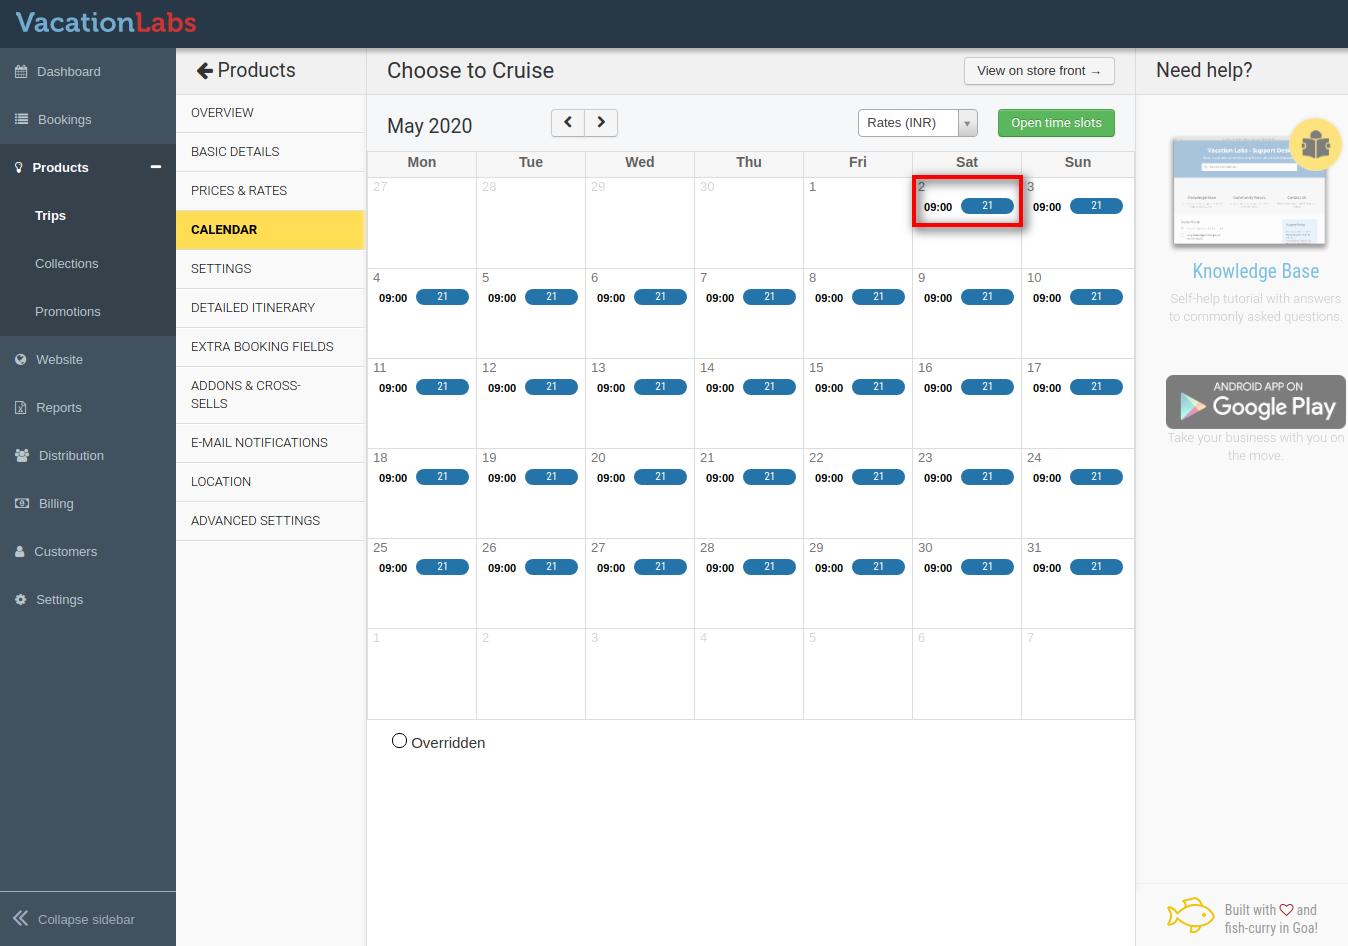Open the Detailed Itinerary tab
Image resolution: width=1348 pixels, height=946 pixels.
click(x=253, y=308)
